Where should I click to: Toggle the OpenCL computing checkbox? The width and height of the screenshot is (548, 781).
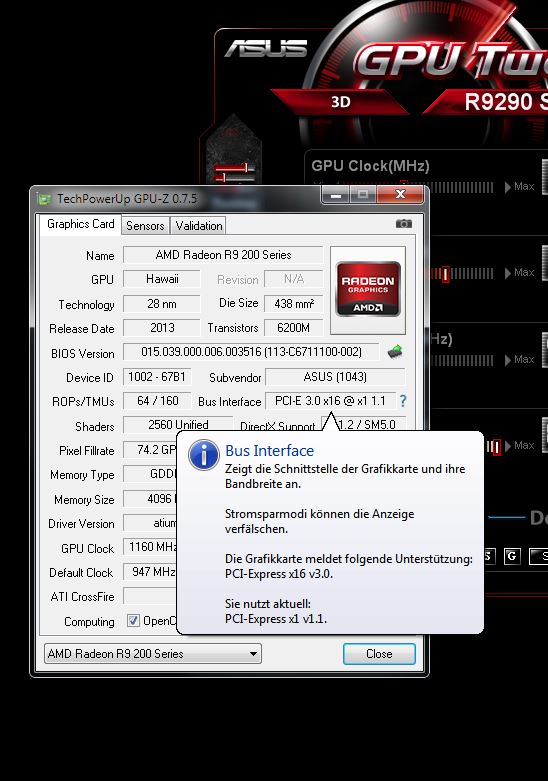tap(133, 621)
